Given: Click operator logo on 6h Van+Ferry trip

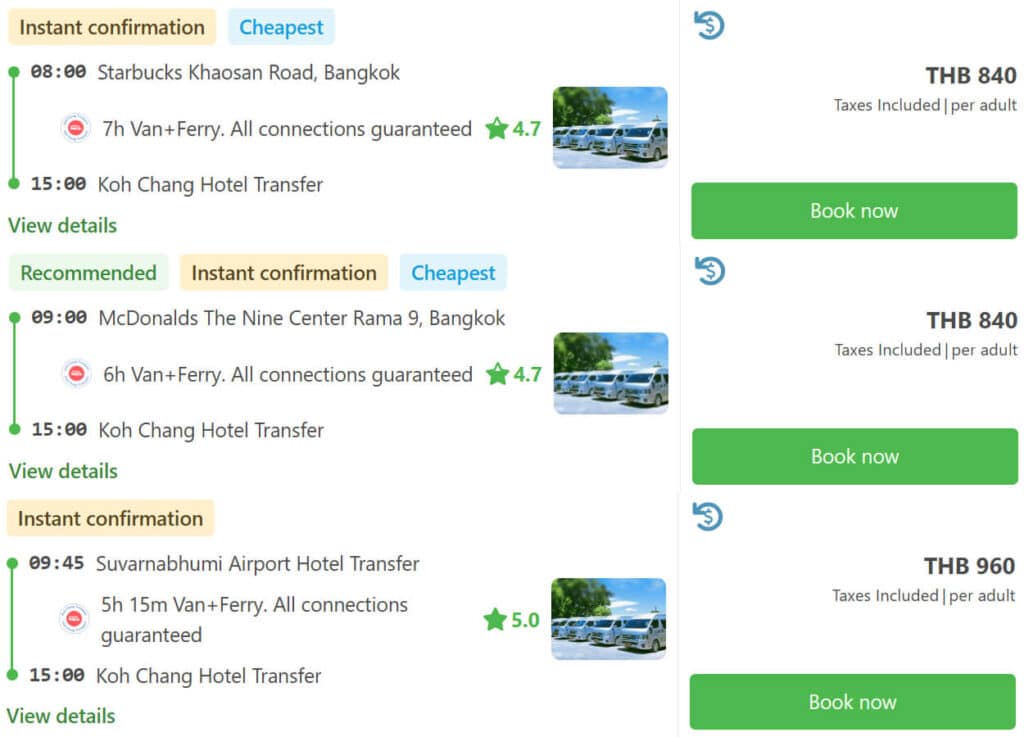Looking at the screenshot, I should [76, 373].
